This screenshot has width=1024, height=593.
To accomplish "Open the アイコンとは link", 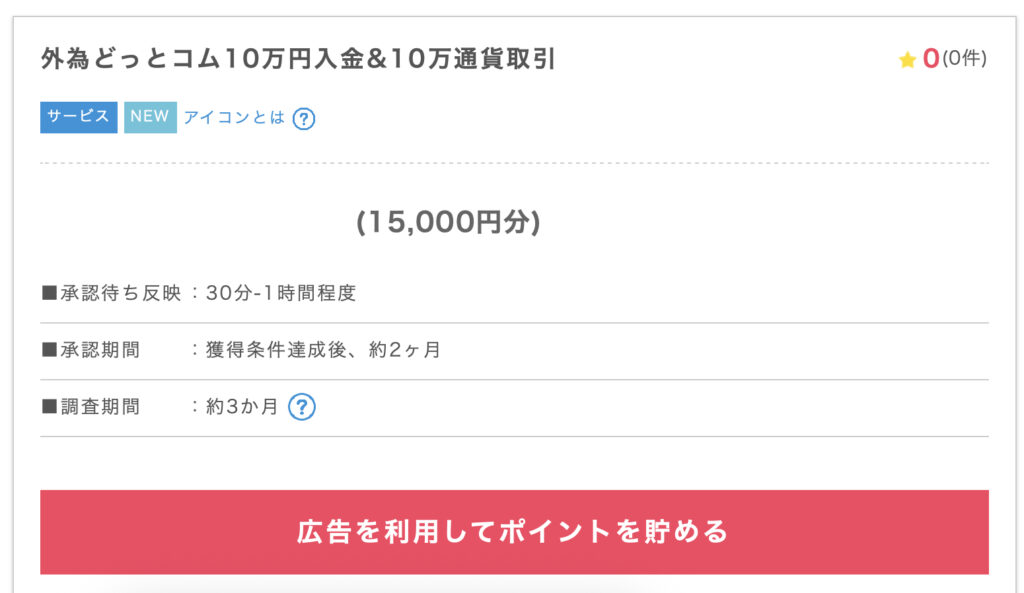I will pyautogui.click(x=234, y=117).
